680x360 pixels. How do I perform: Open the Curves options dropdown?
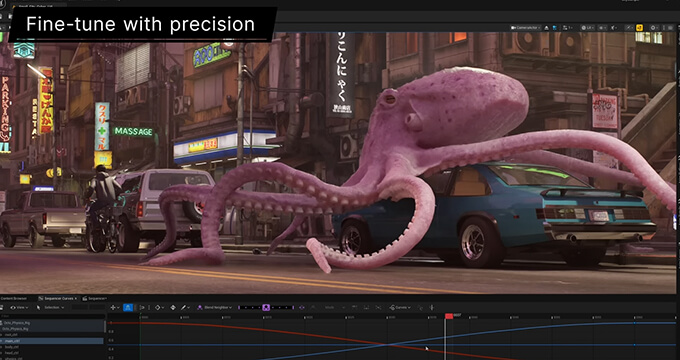click(400, 308)
